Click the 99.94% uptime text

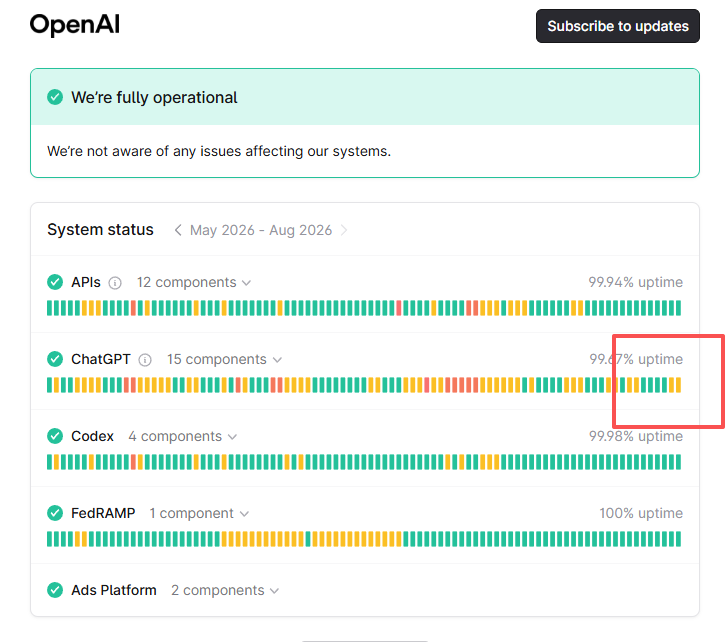coord(635,282)
